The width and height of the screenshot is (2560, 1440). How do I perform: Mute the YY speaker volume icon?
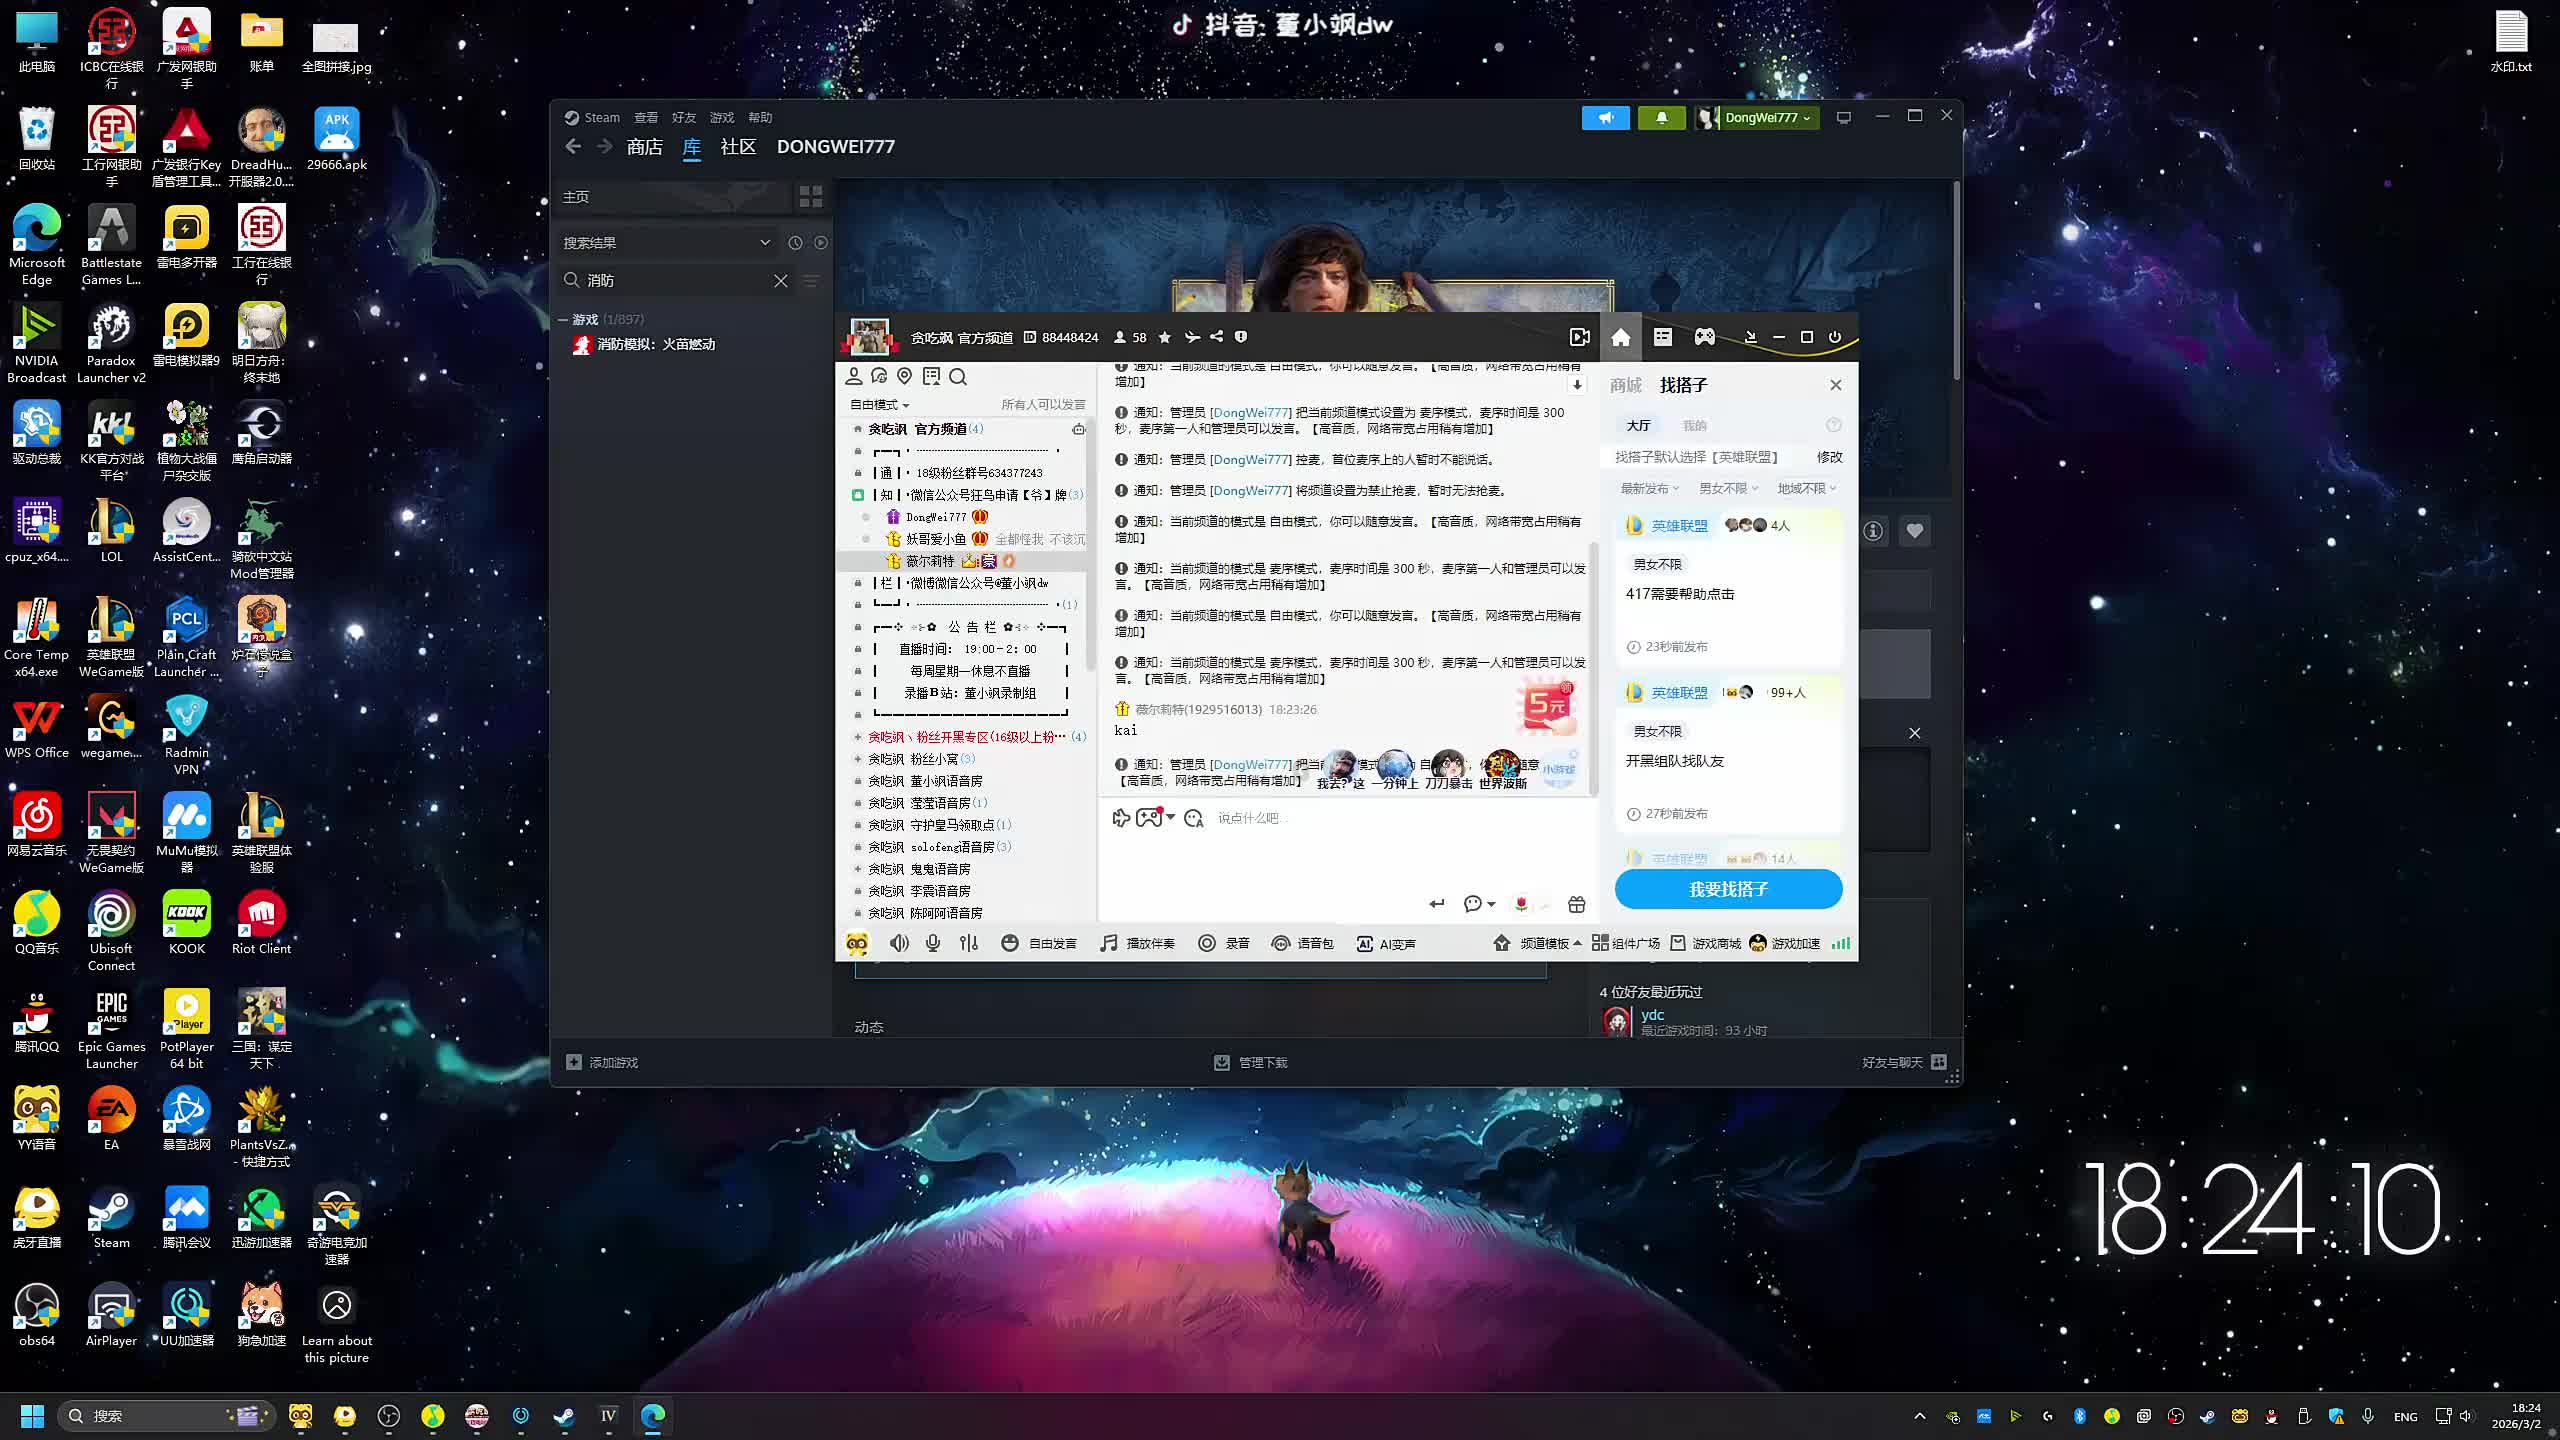click(899, 943)
